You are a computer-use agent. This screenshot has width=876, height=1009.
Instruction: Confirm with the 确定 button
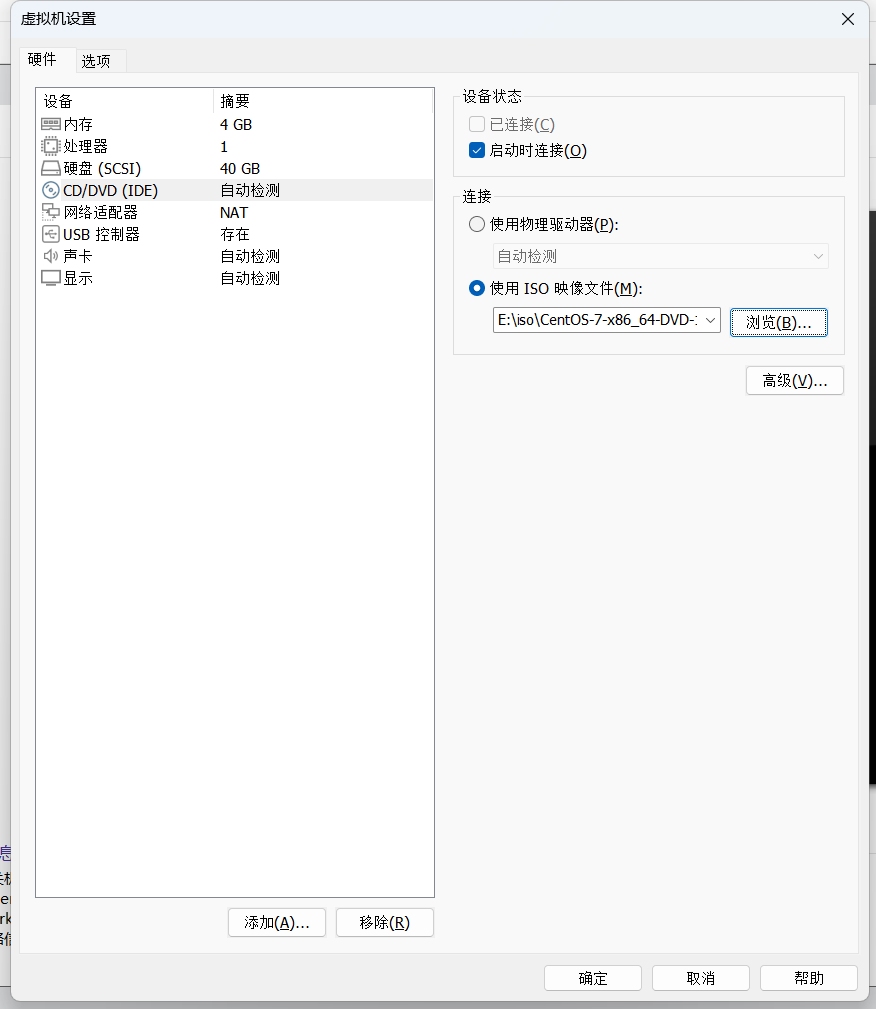(x=593, y=978)
